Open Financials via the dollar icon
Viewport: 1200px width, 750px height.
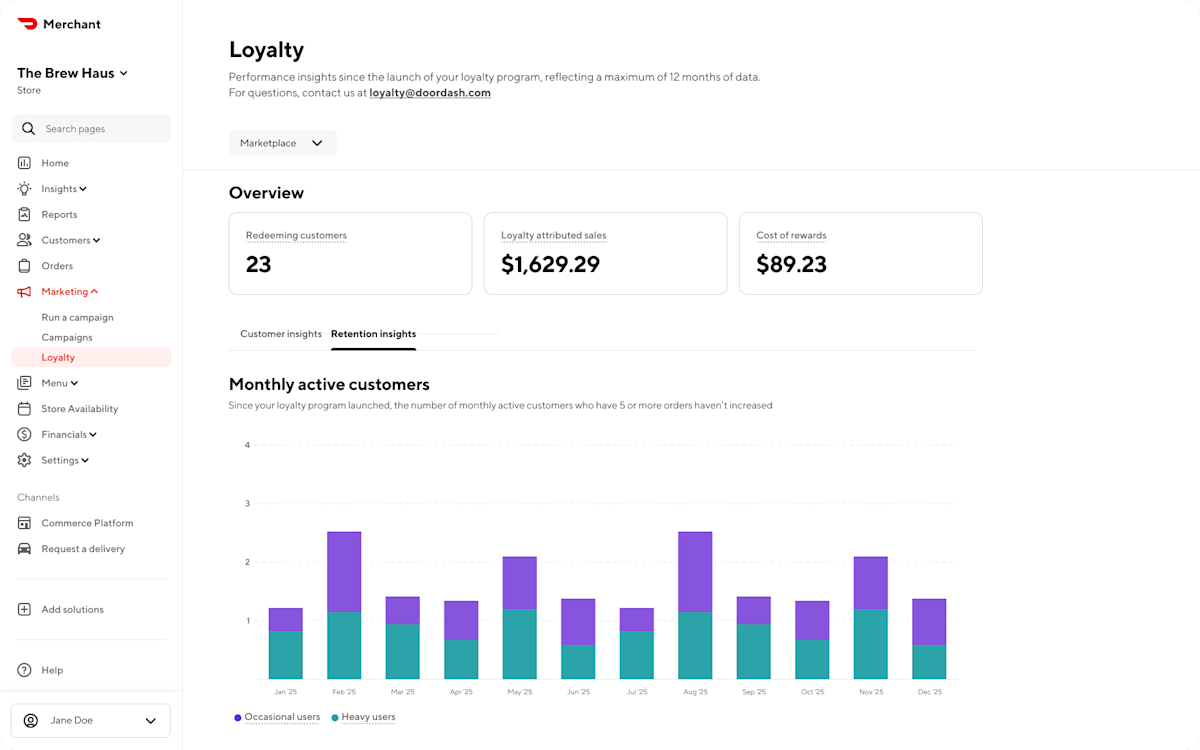click(x=23, y=434)
